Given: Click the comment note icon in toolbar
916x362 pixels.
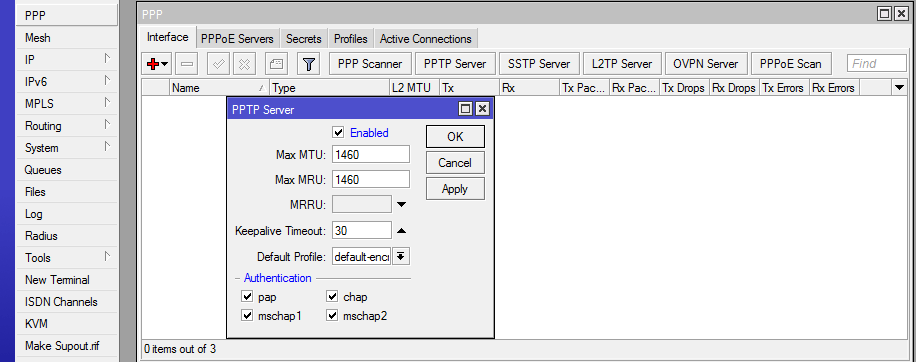Looking at the screenshot, I should [277, 64].
